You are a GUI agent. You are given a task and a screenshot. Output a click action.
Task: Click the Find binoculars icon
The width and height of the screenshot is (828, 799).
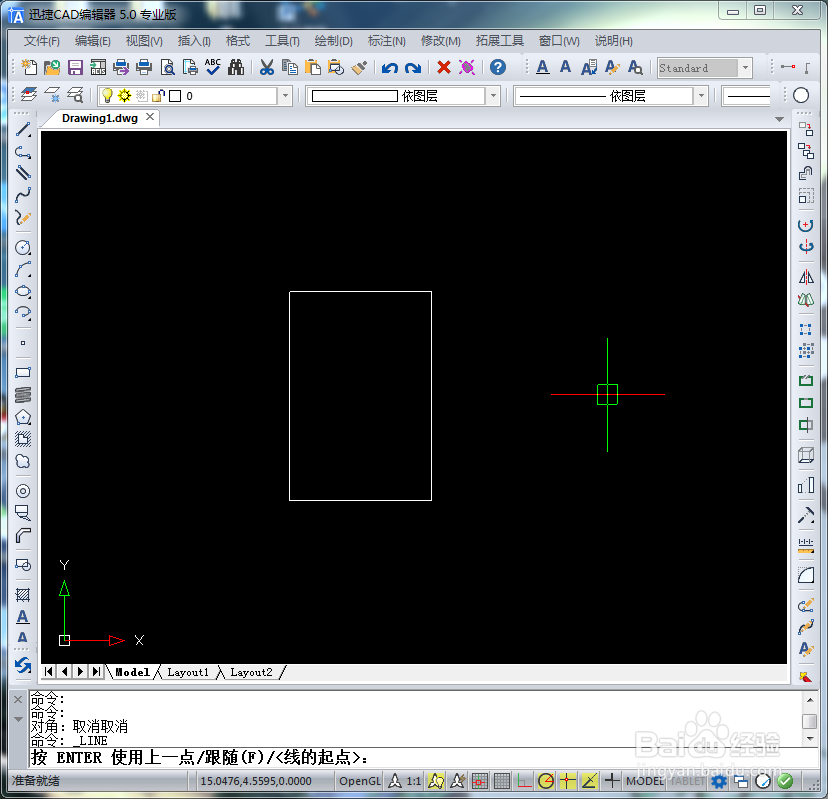pyautogui.click(x=236, y=67)
